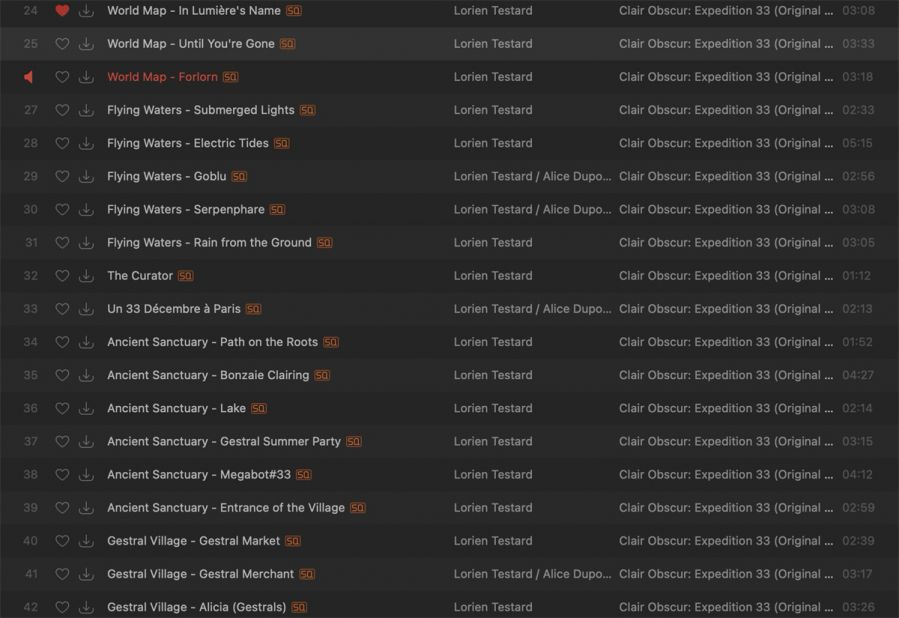Click the SQ badge next to Gestral Market
The height and width of the screenshot is (618, 899).
(293, 541)
